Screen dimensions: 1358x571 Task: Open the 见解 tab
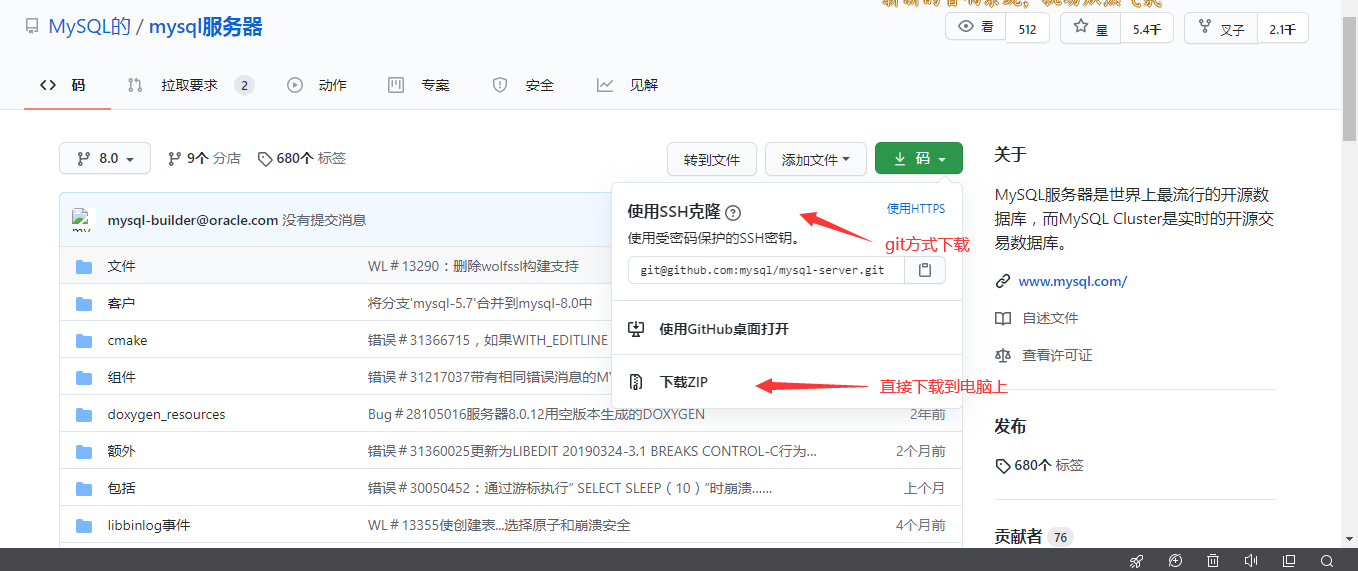627,85
